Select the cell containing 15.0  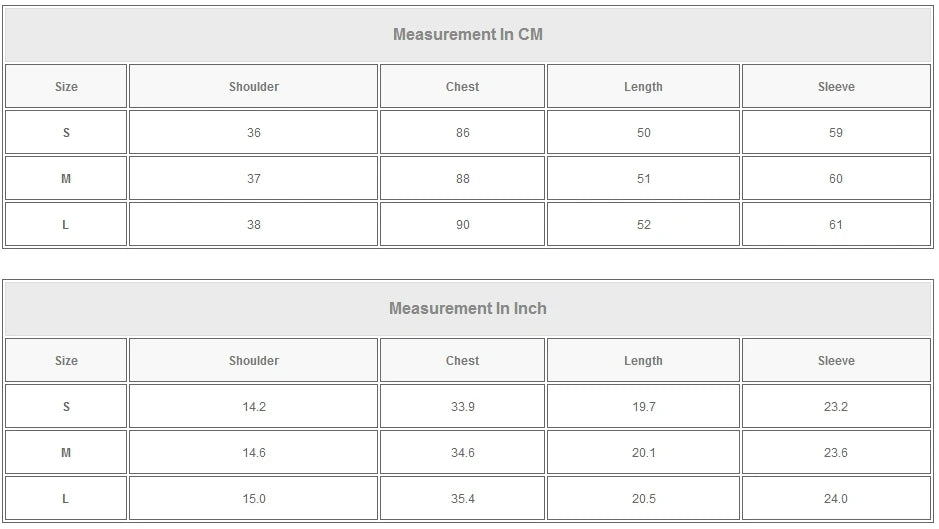(254, 499)
